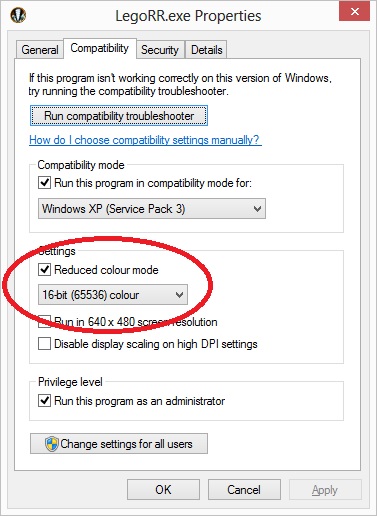The width and height of the screenshot is (377, 516).
Task: Open the Windows XP (Service Pack 3) dropdown
Action: pyautogui.click(x=152, y=209)
